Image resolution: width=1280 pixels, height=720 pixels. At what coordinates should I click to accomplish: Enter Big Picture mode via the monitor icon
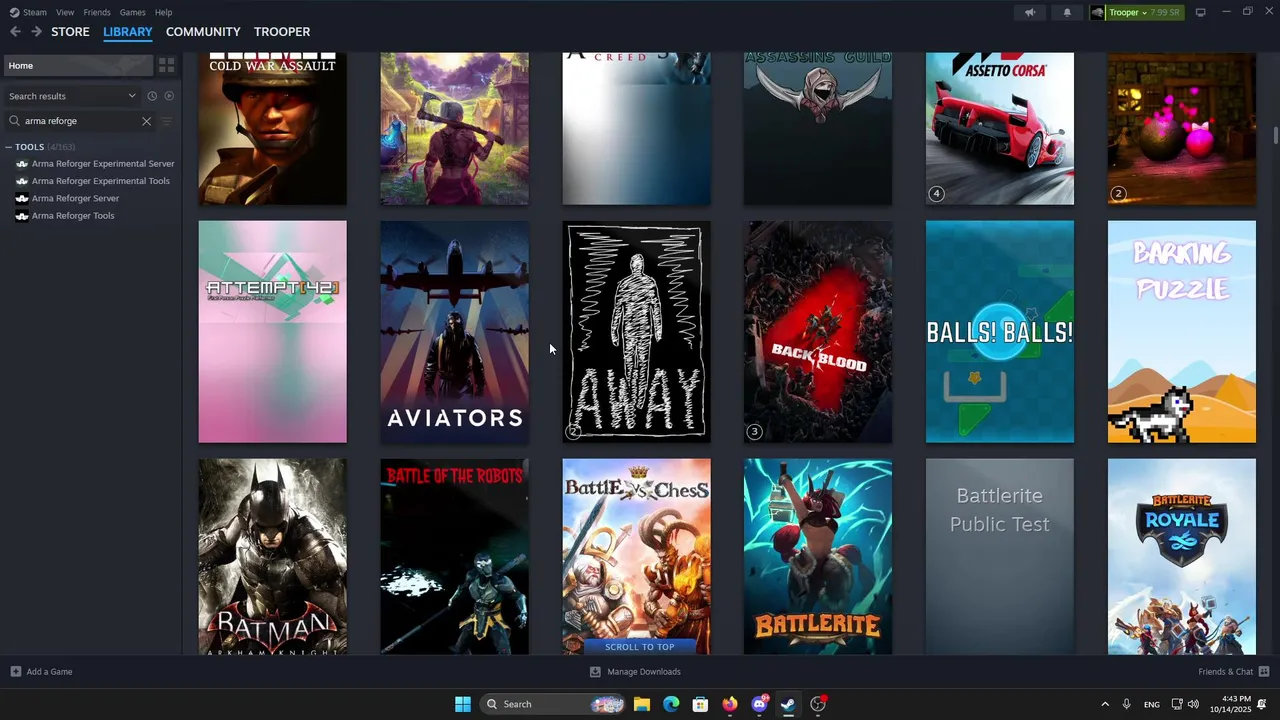click(1200, 12)
